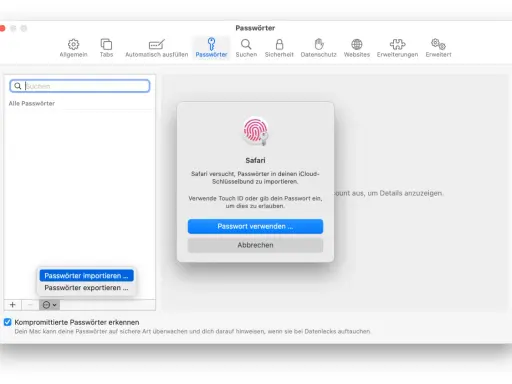This screenshot has height=384, width=512.
Task: Open the Sicherheit lock pane
Action: click(279, 48)
